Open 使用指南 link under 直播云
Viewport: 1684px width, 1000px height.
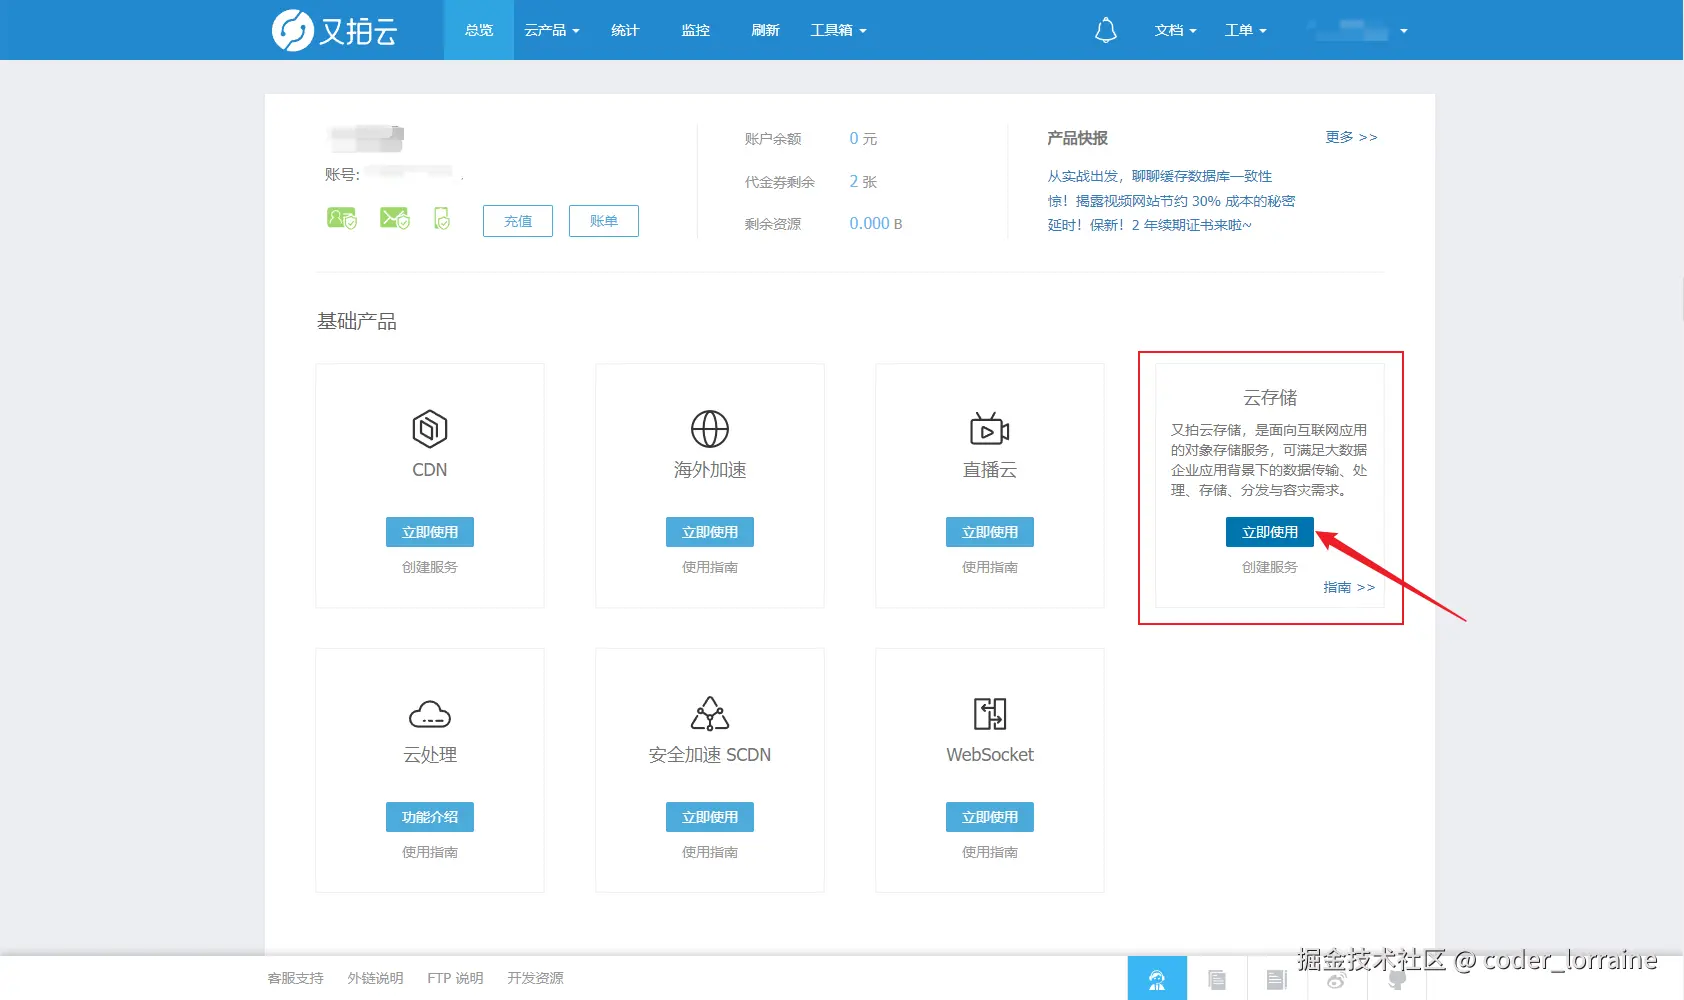[990, 567]
